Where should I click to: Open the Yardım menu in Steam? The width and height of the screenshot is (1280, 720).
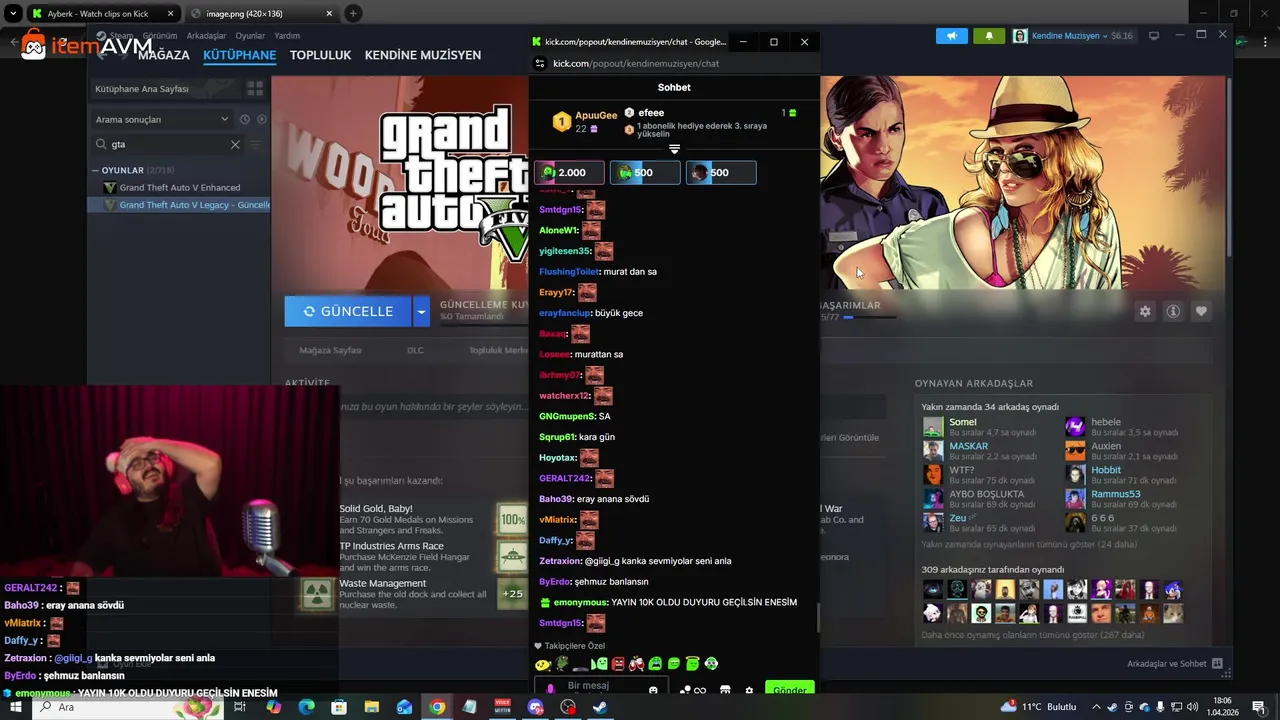(287, 36)
